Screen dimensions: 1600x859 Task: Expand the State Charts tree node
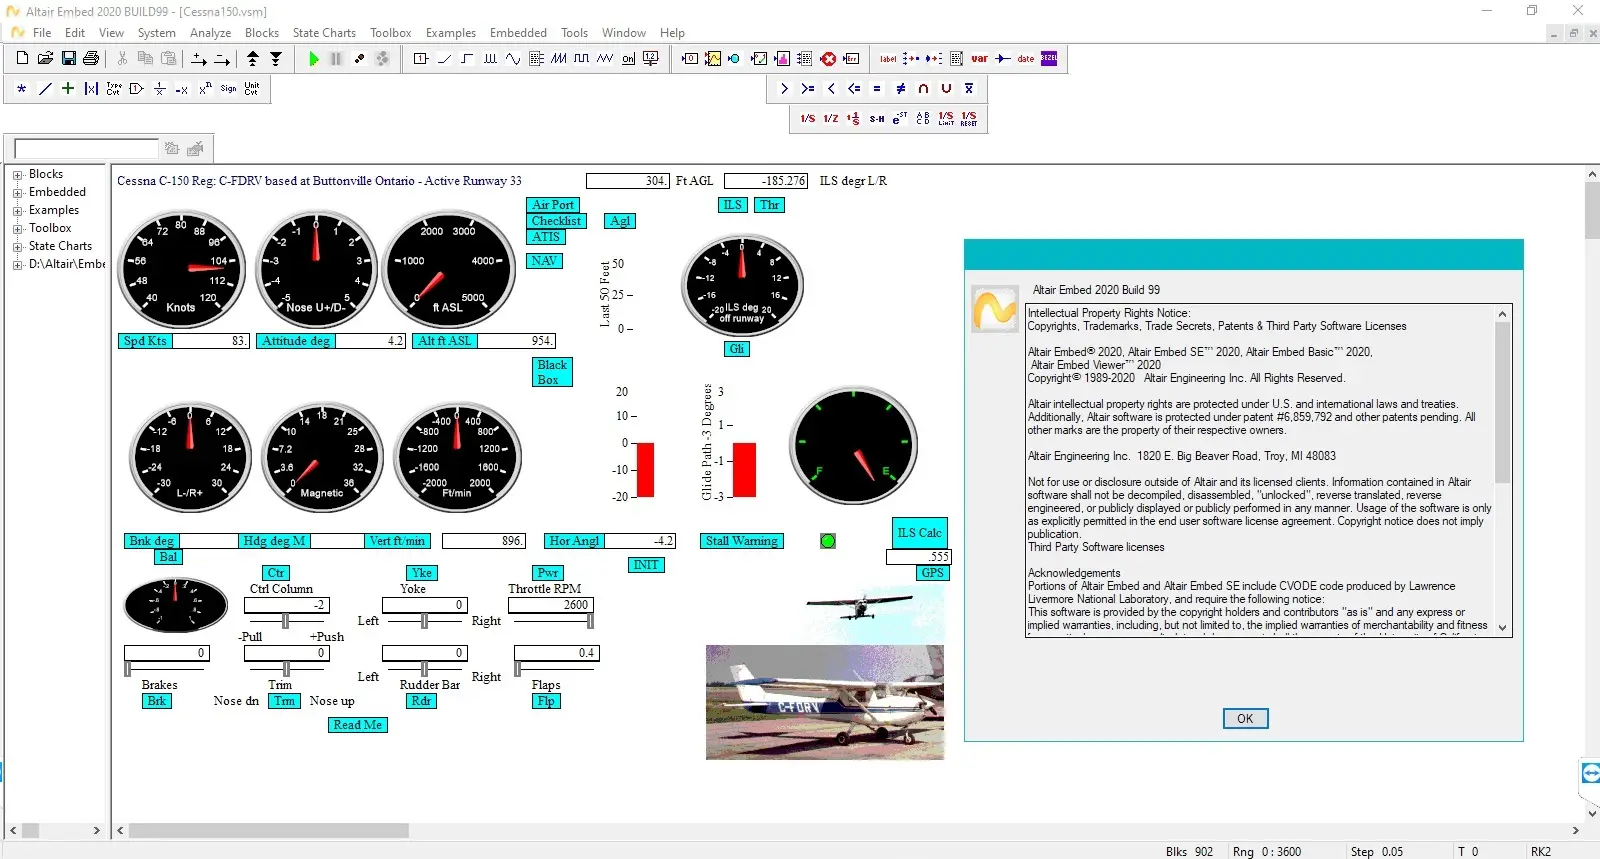pyautogui.click(x=17, y=247)
